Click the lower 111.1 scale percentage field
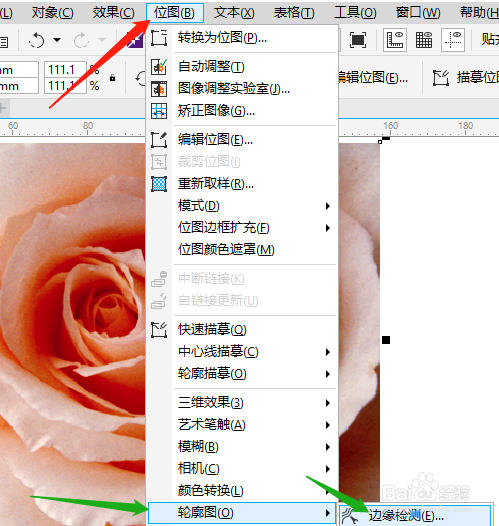 pos(65,86)
